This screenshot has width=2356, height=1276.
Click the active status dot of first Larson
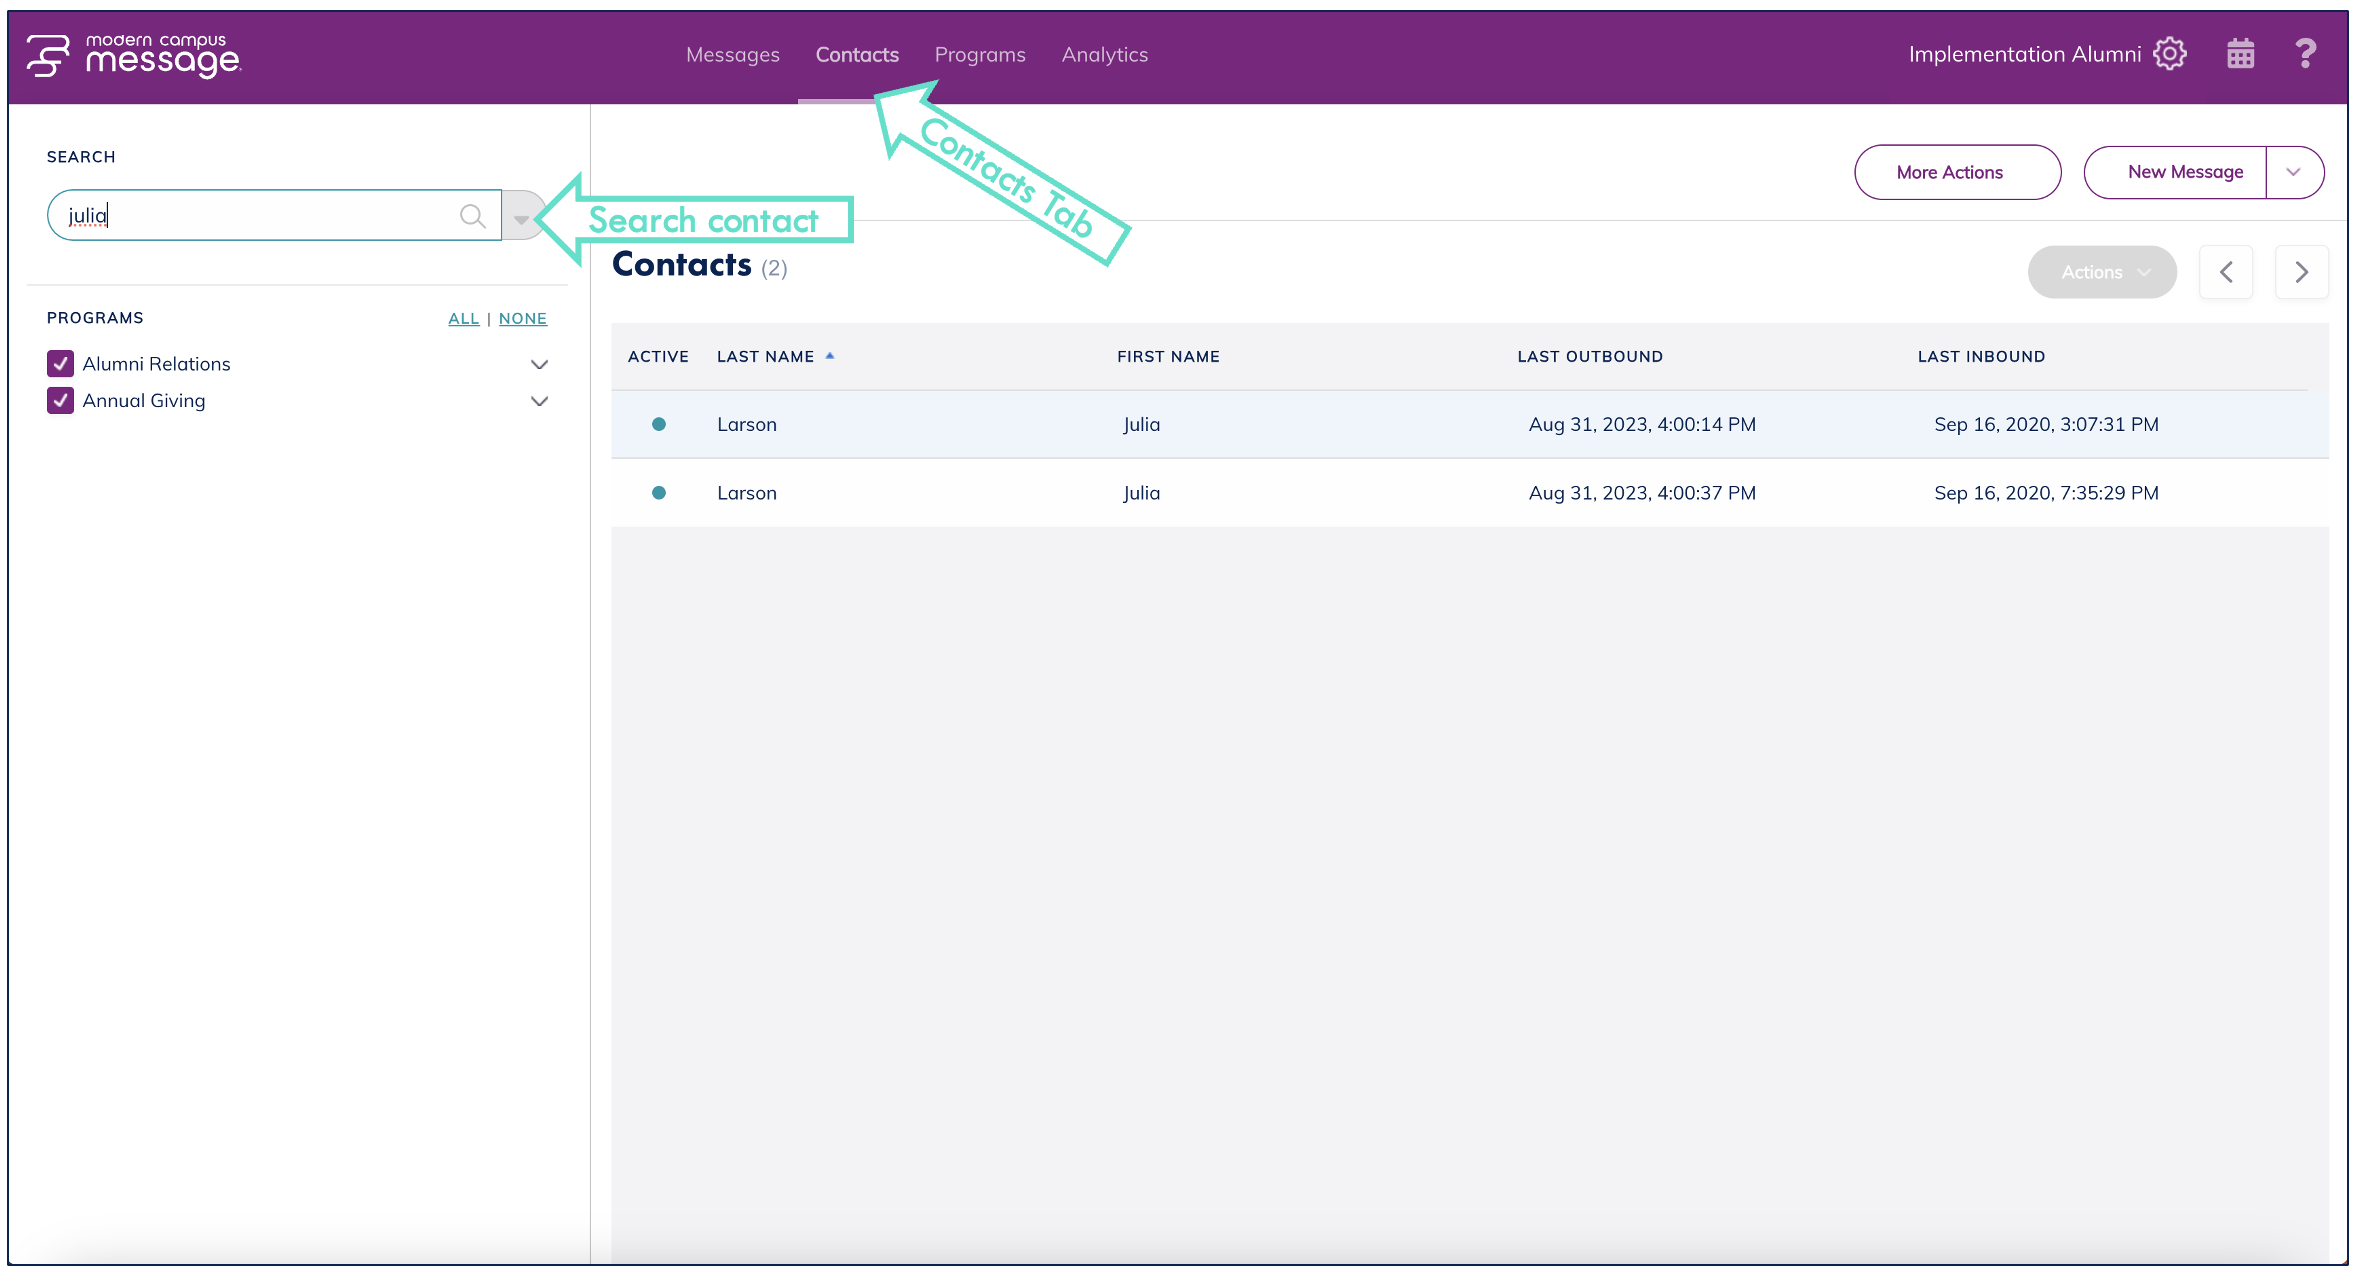[659, 424]
